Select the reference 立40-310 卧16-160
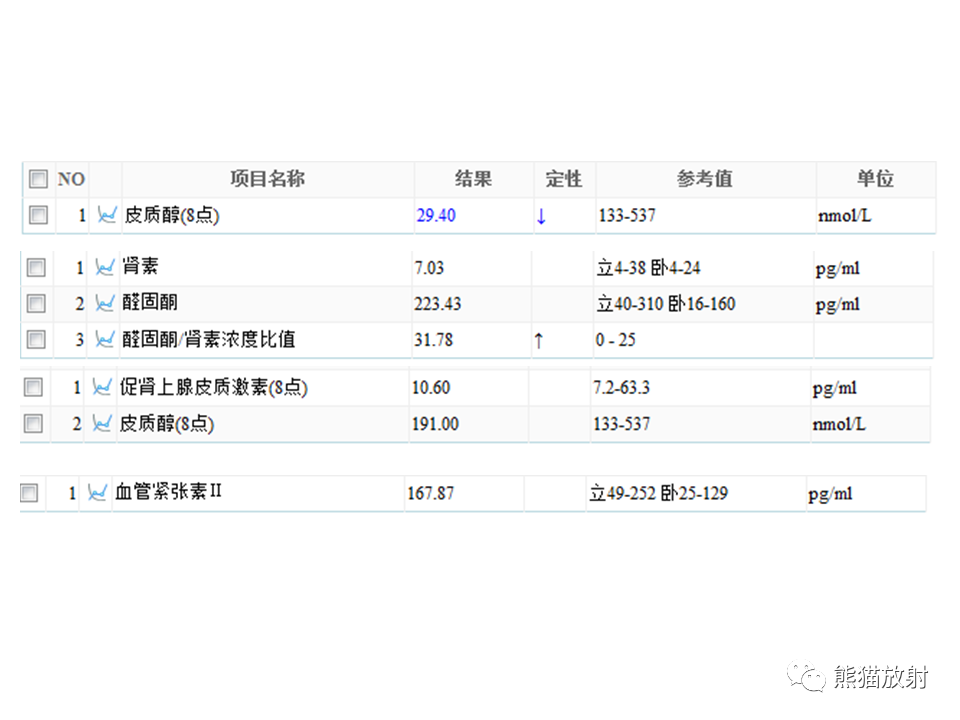This screenshot has width=960, height=720. 666,304
